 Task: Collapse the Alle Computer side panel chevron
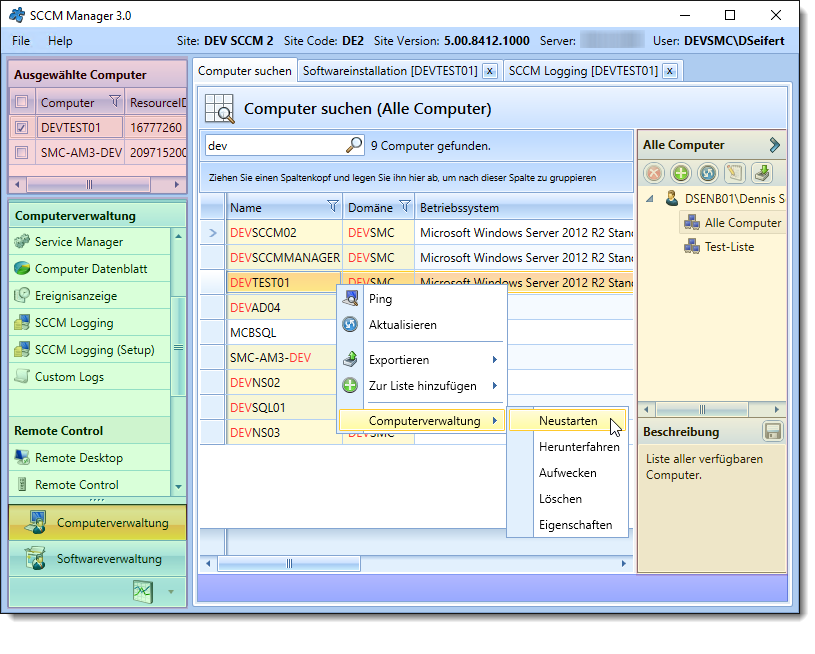pyautogui.click(x=774, y=145)
